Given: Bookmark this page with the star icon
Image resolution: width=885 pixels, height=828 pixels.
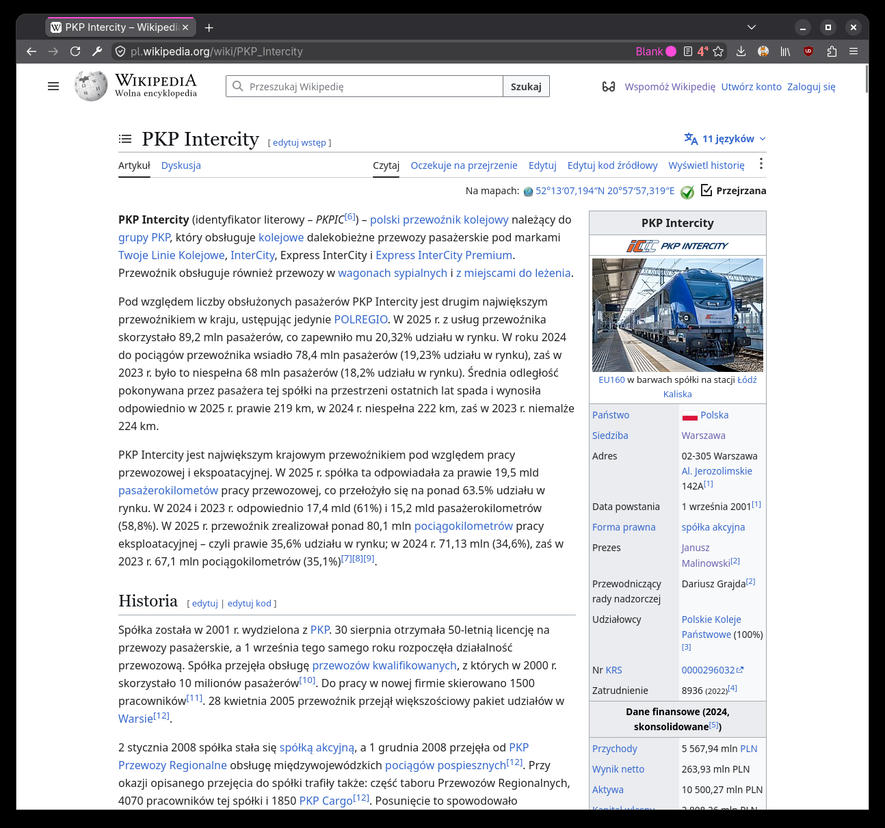Looking at the screenshot, I should 718,51.
